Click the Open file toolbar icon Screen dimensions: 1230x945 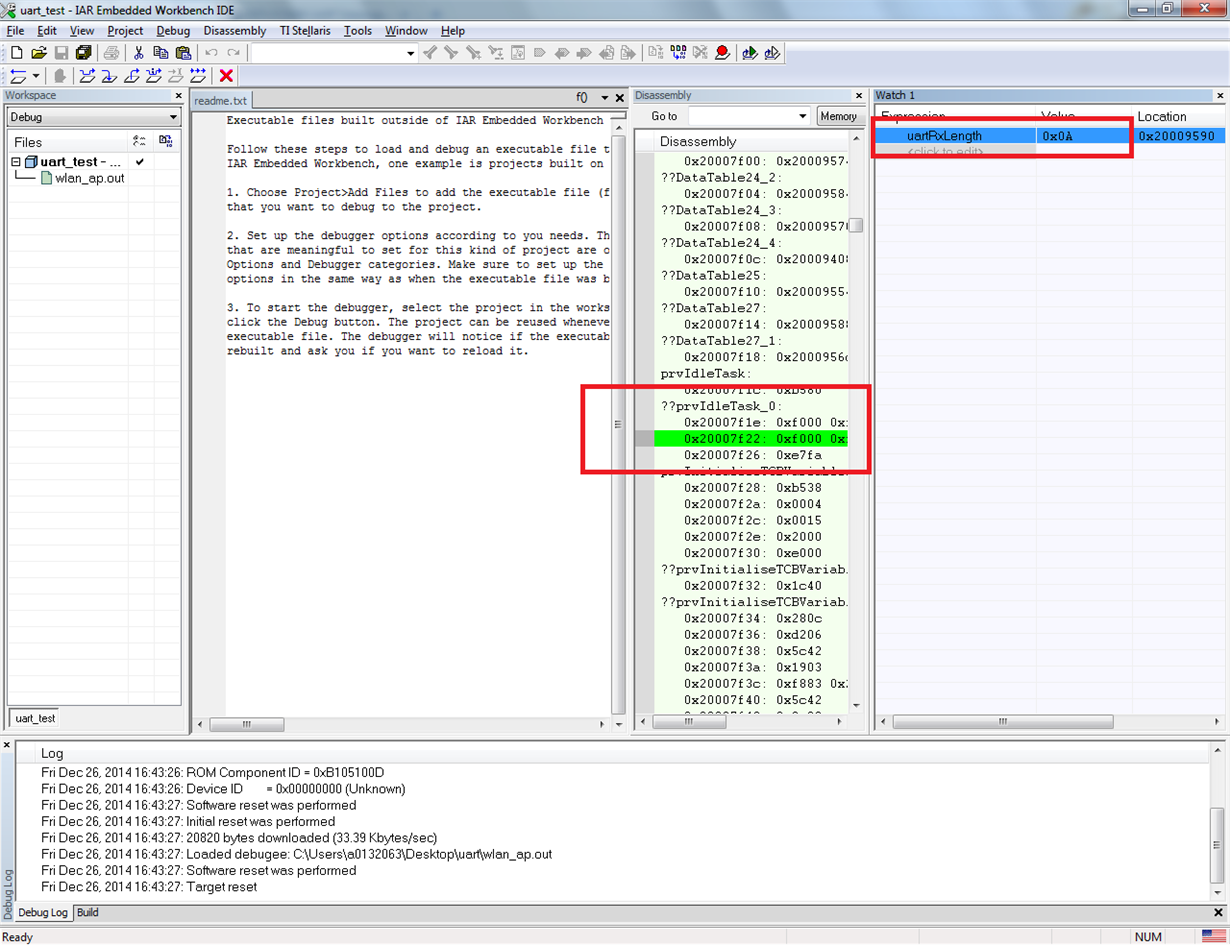pyautogui.click(x=39, y=53)
